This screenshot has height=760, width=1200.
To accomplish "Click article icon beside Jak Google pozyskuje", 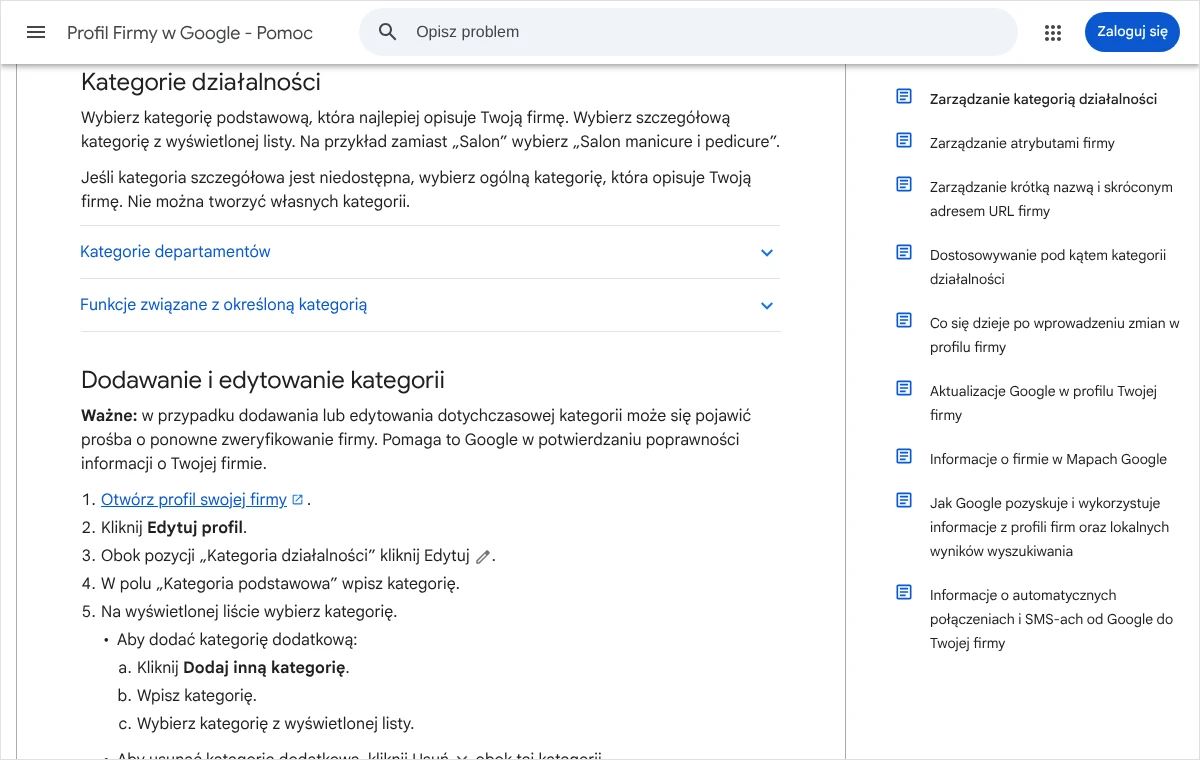I will pyautogui.click(x=904, y=501).
